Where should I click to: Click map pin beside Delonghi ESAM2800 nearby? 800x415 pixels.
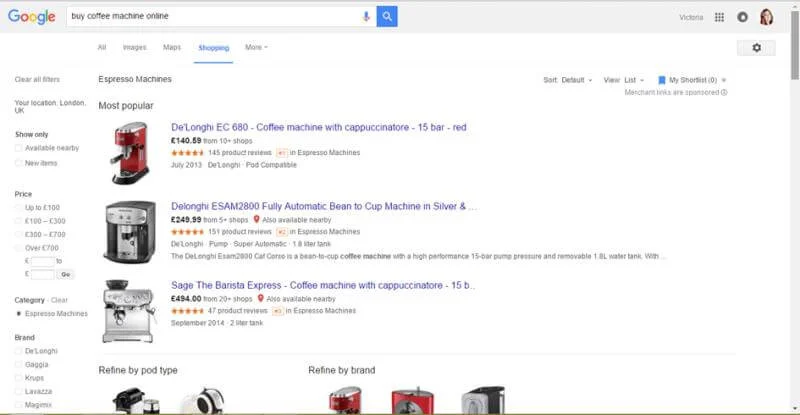(x=257, y=219)
